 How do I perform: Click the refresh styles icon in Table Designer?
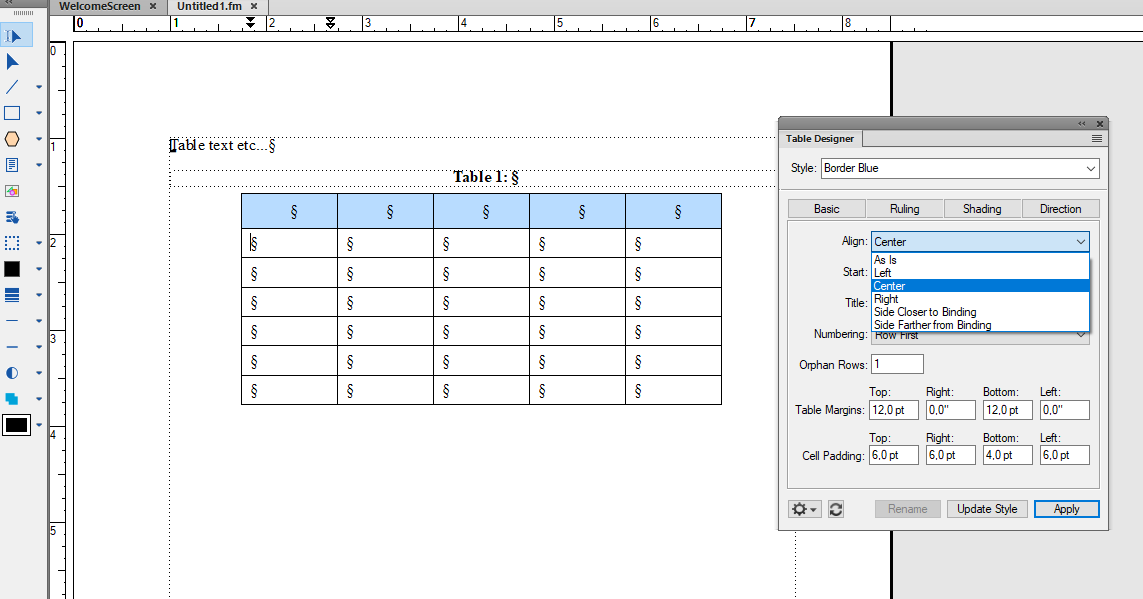[836, 509]
